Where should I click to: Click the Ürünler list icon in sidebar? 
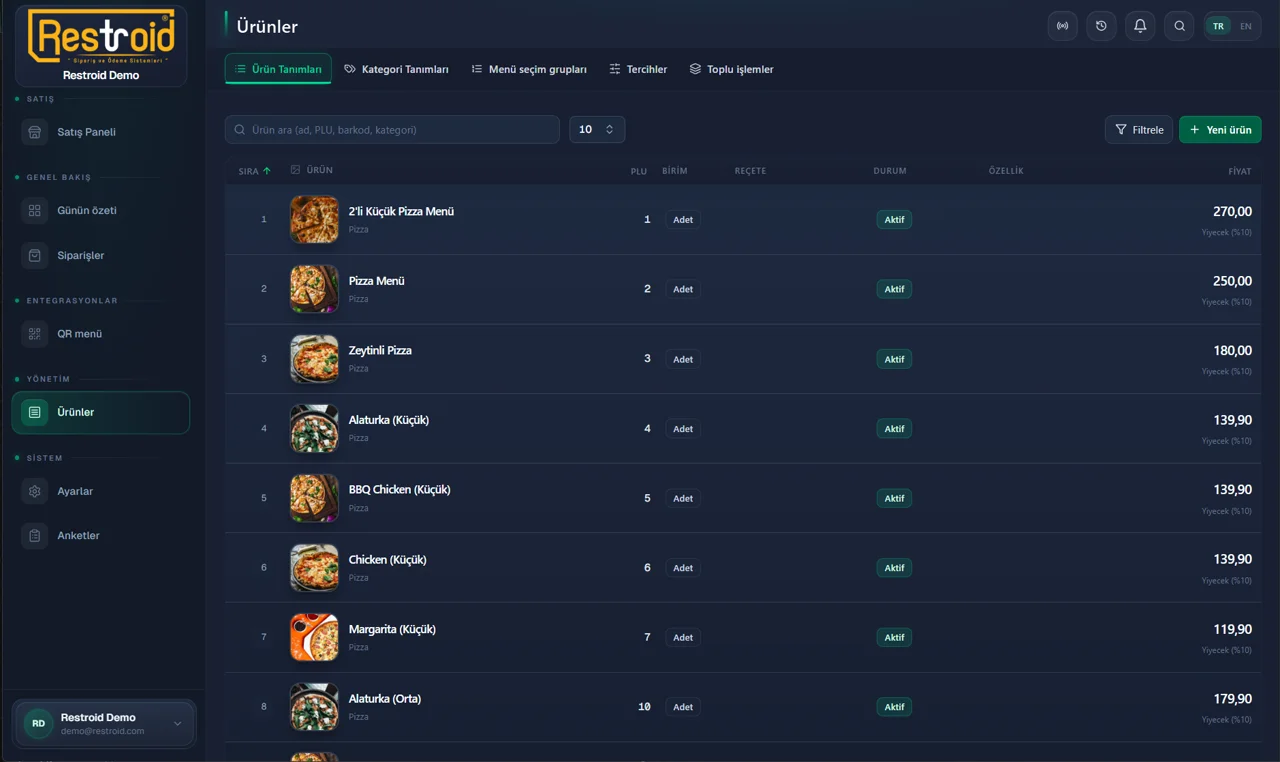tap(35, 412)
